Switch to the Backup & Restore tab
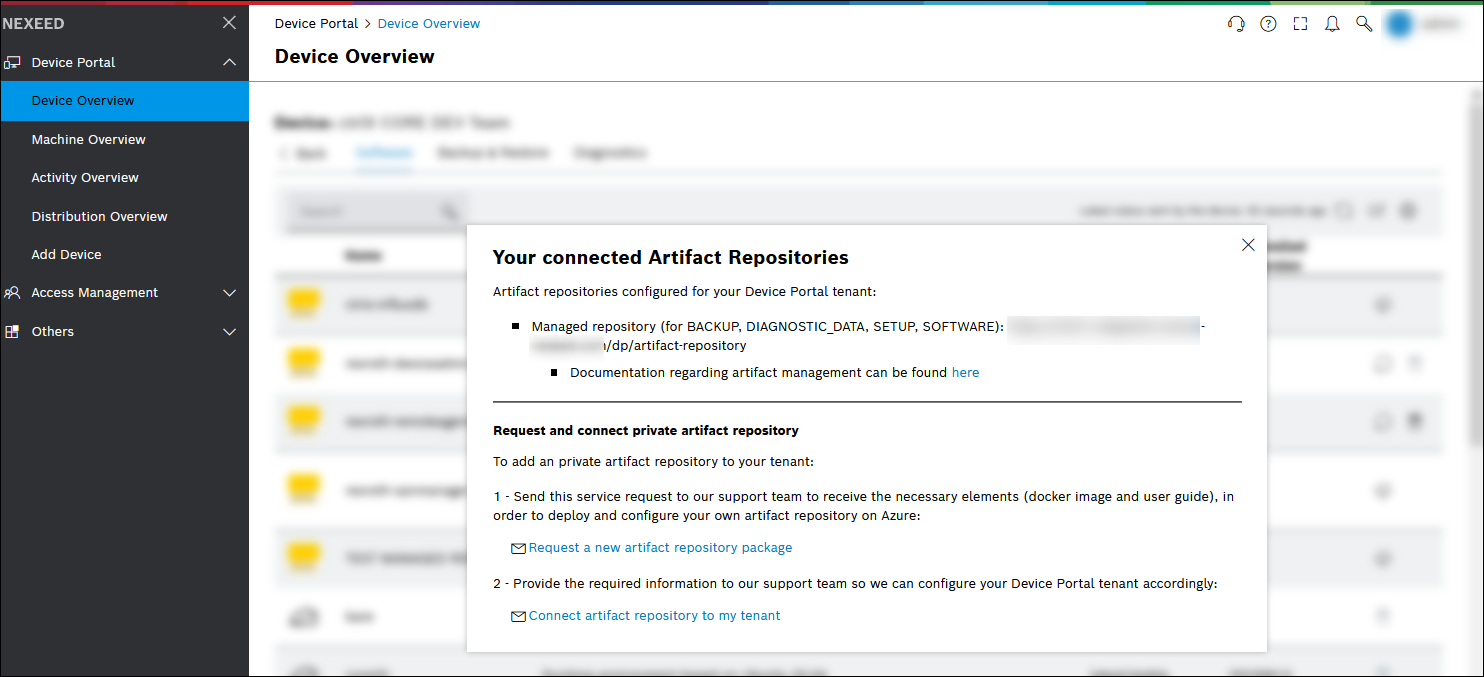This screenshot has height=677, width=1484. (x=492, y=152)
